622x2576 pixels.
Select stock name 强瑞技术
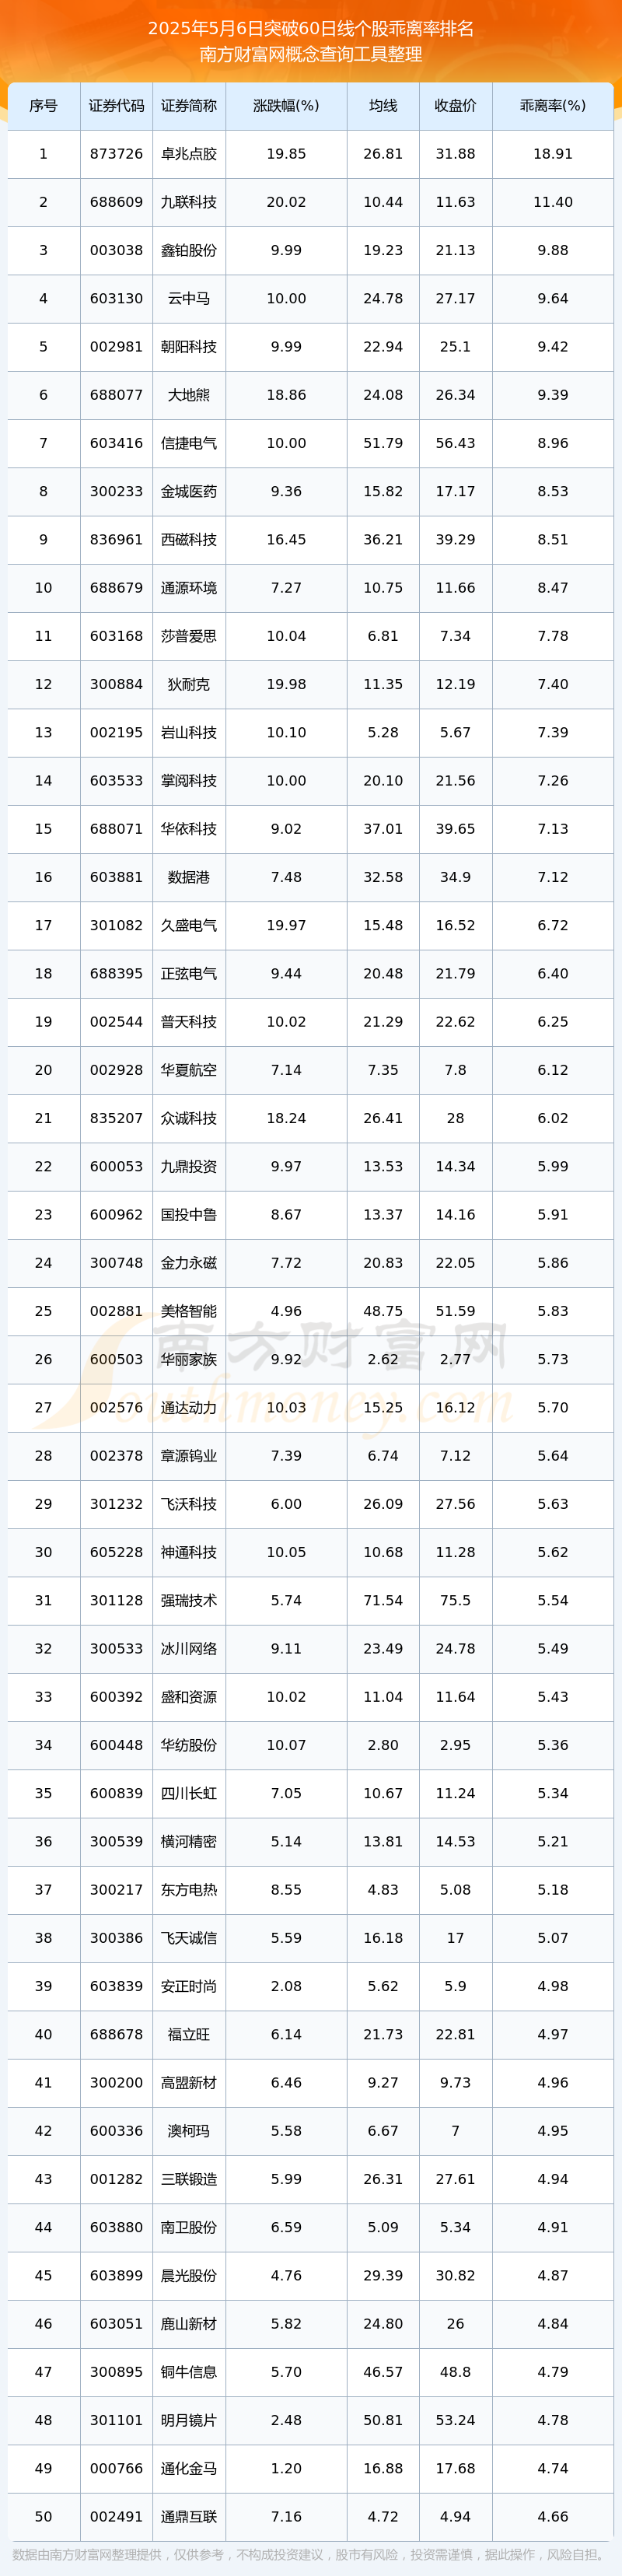coord(189,1600)
